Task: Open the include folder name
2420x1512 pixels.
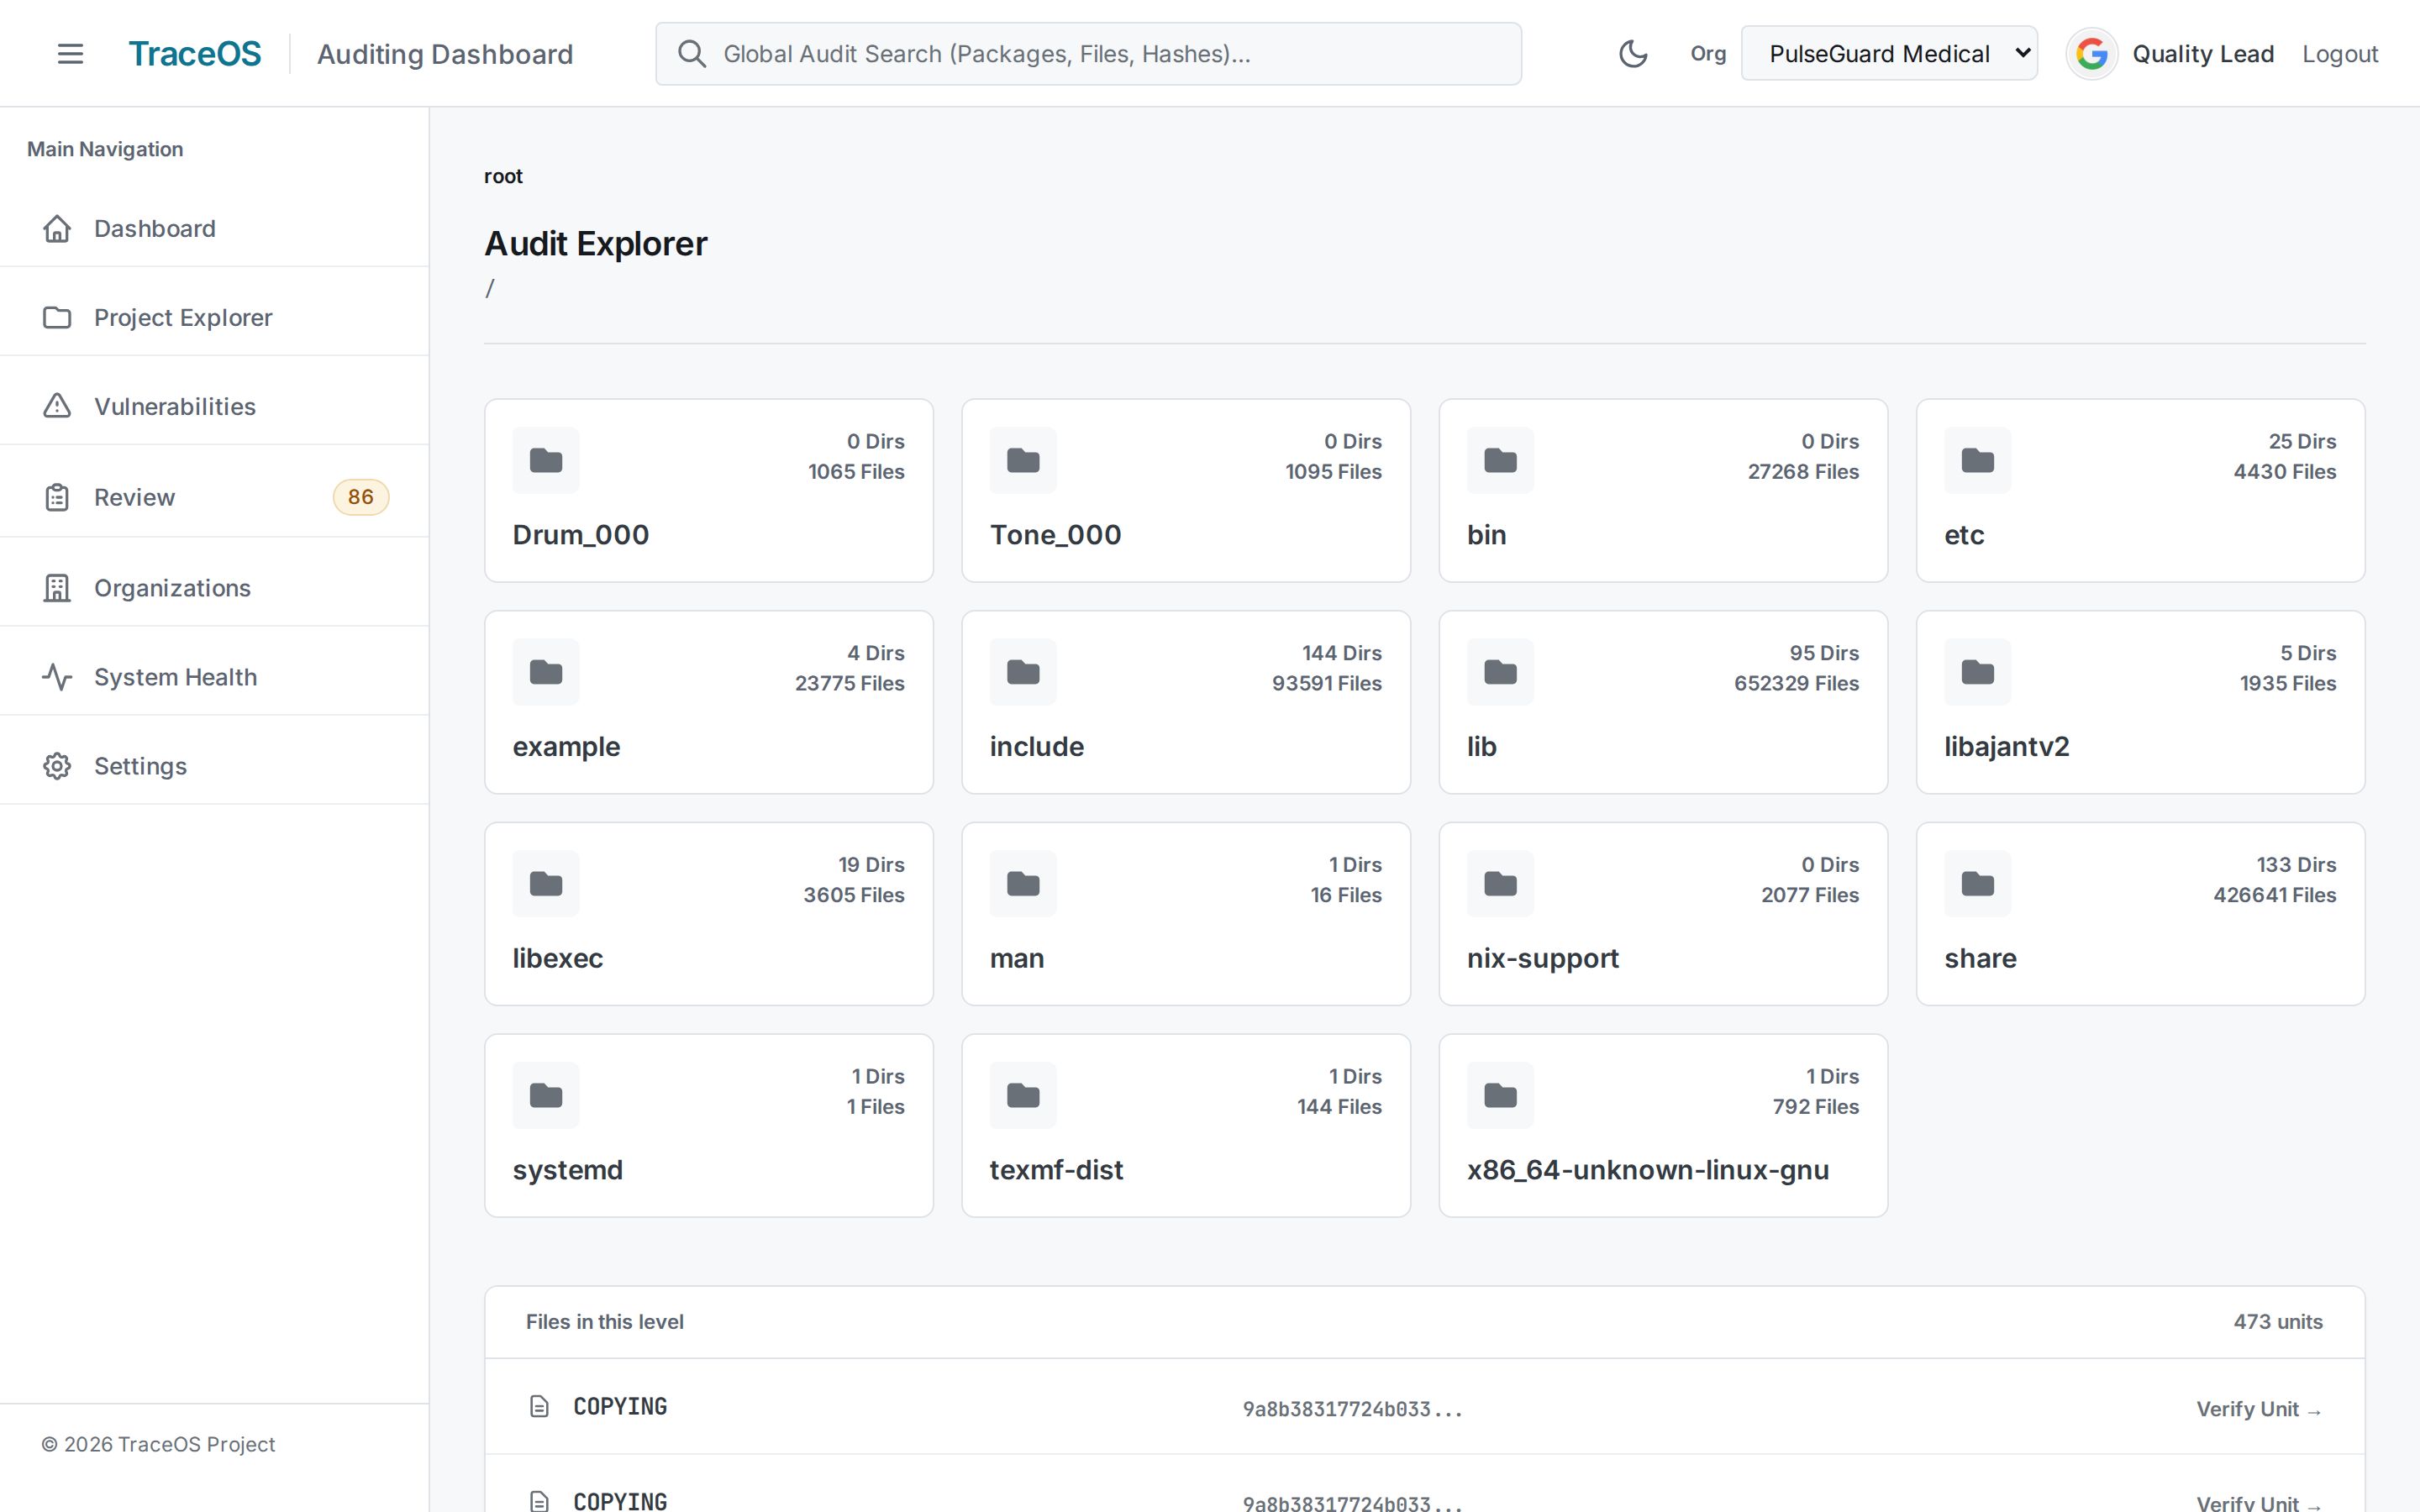Action: tap(1037, 747)
